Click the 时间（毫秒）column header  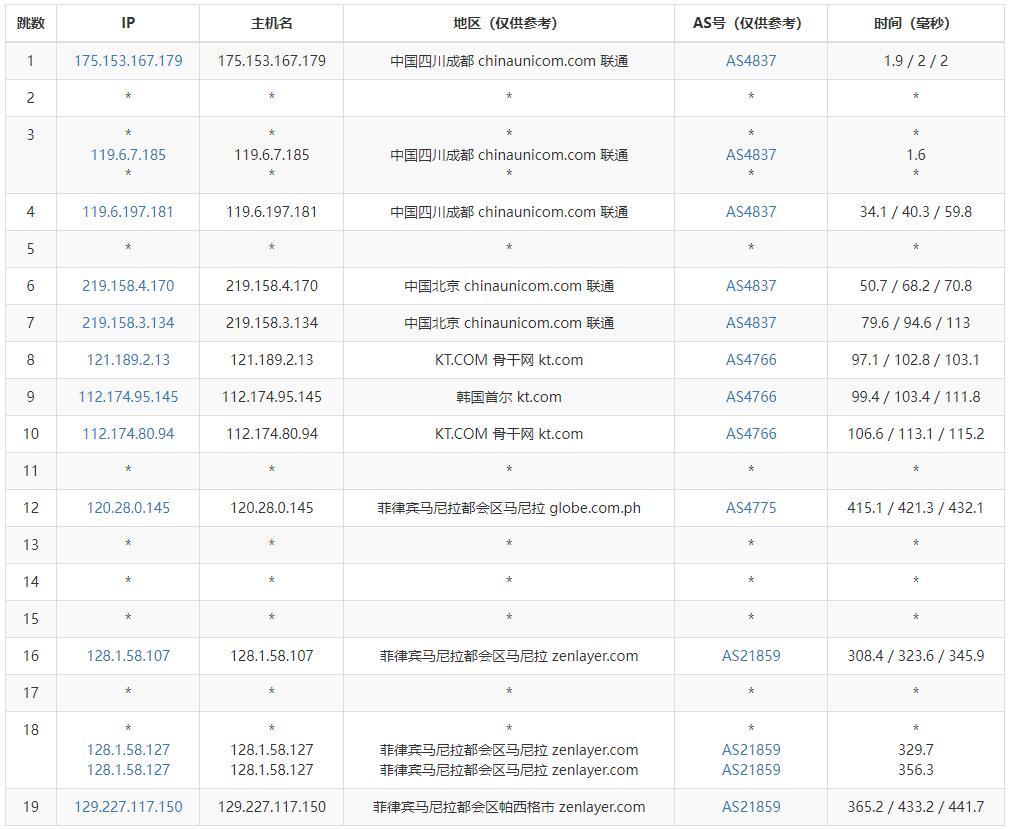click(915, 23)
